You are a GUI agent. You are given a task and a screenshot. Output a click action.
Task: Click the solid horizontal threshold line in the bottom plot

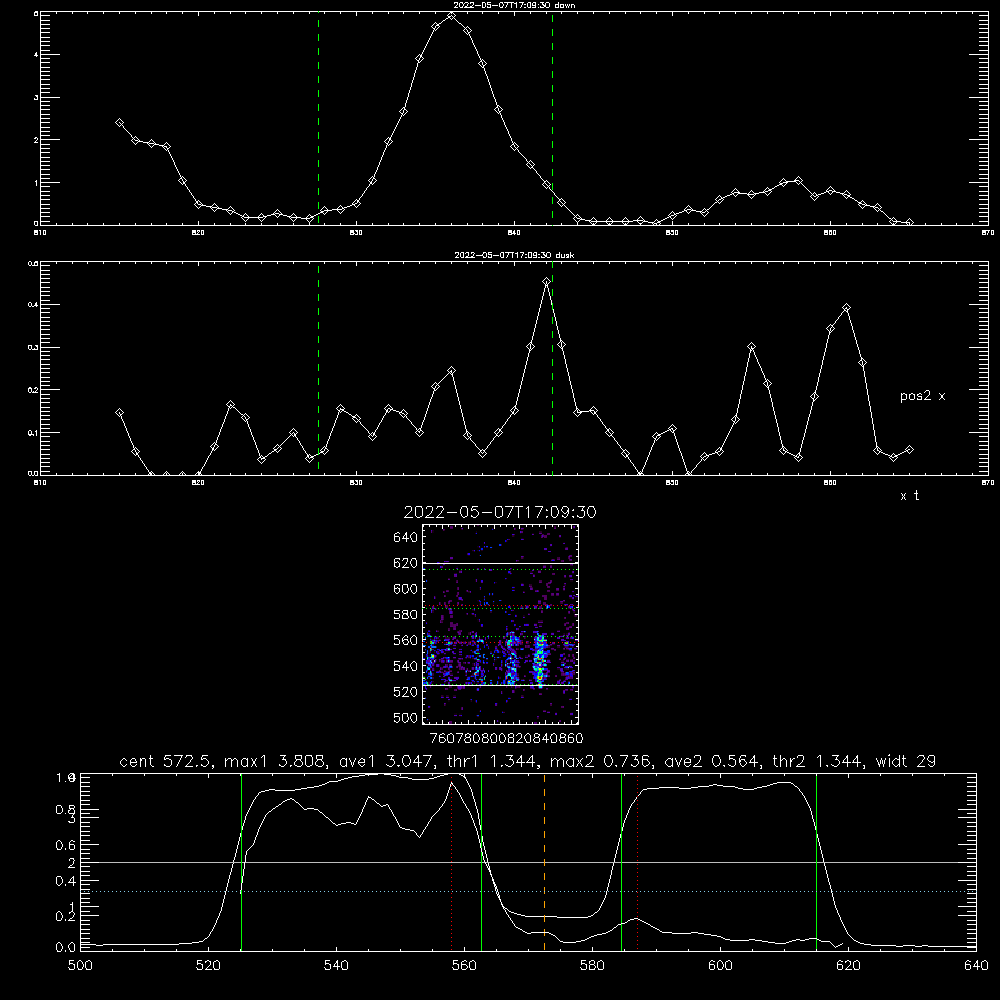click(x=528, y=862)
